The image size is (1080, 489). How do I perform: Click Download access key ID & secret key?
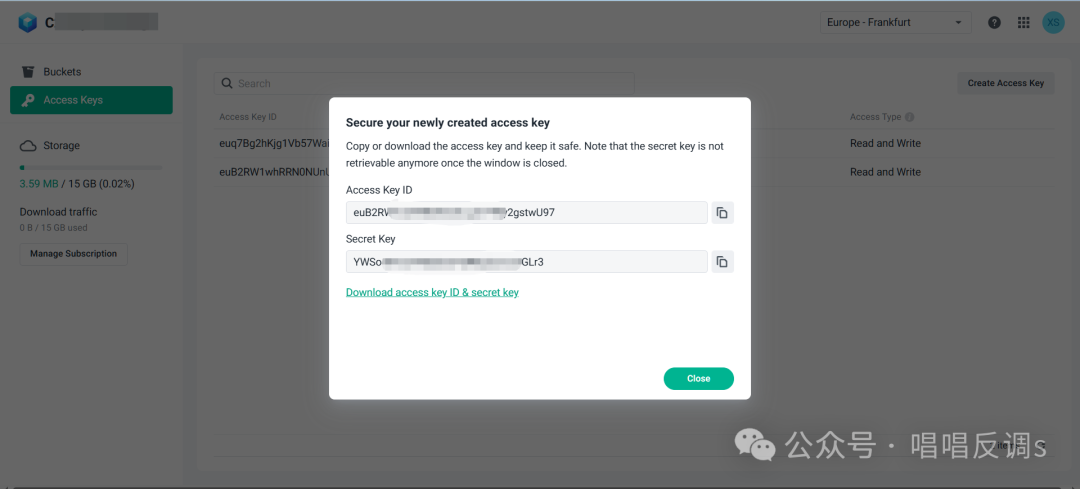tap(432, 292)
